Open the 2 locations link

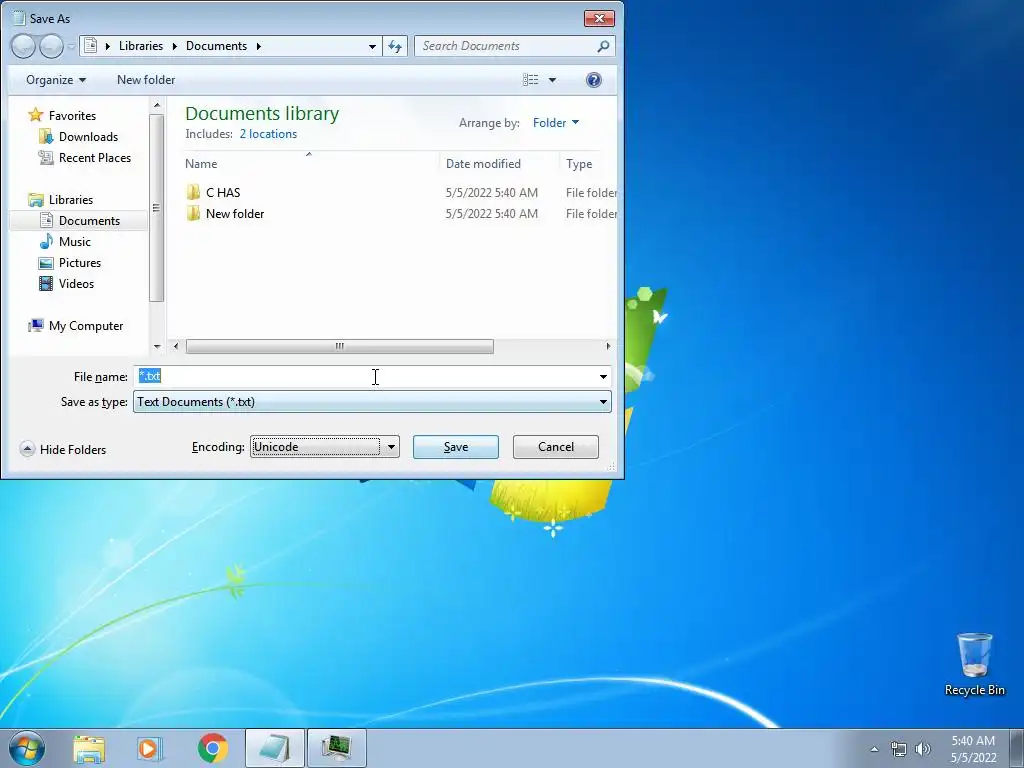(268, 134)
